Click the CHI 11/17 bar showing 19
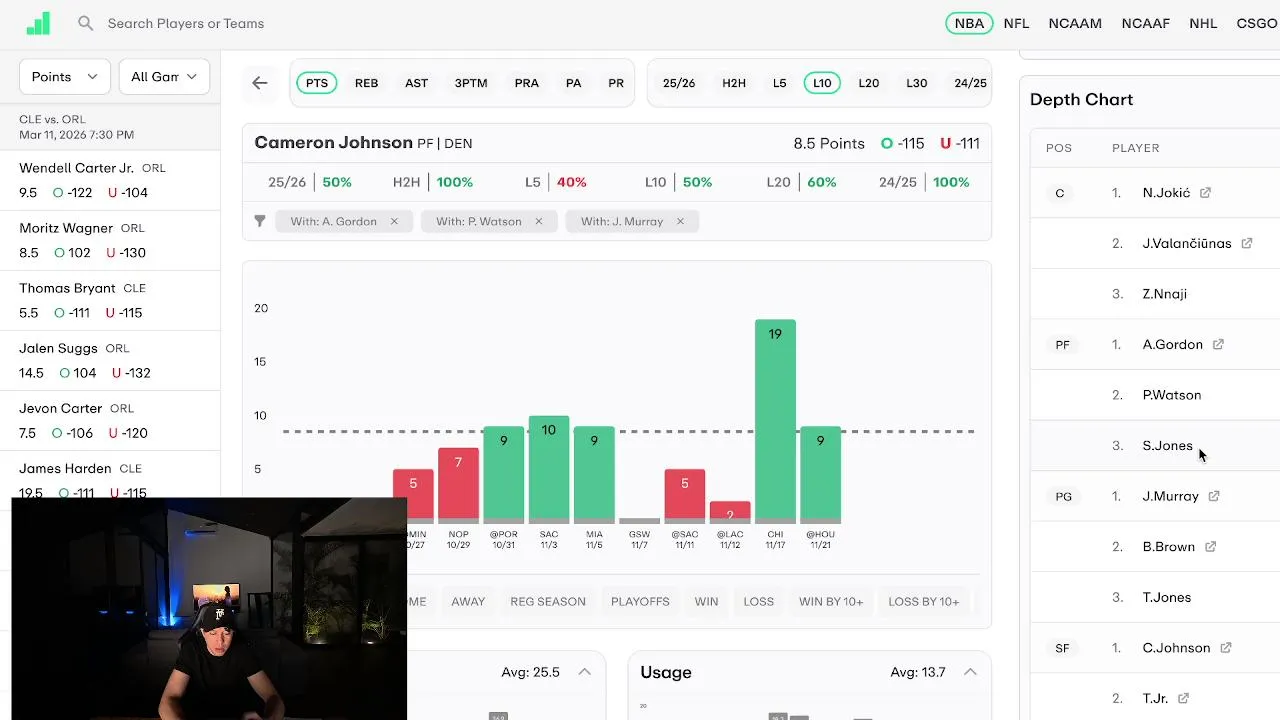This screenshot has height=720, width=1280. coord(775,421)
